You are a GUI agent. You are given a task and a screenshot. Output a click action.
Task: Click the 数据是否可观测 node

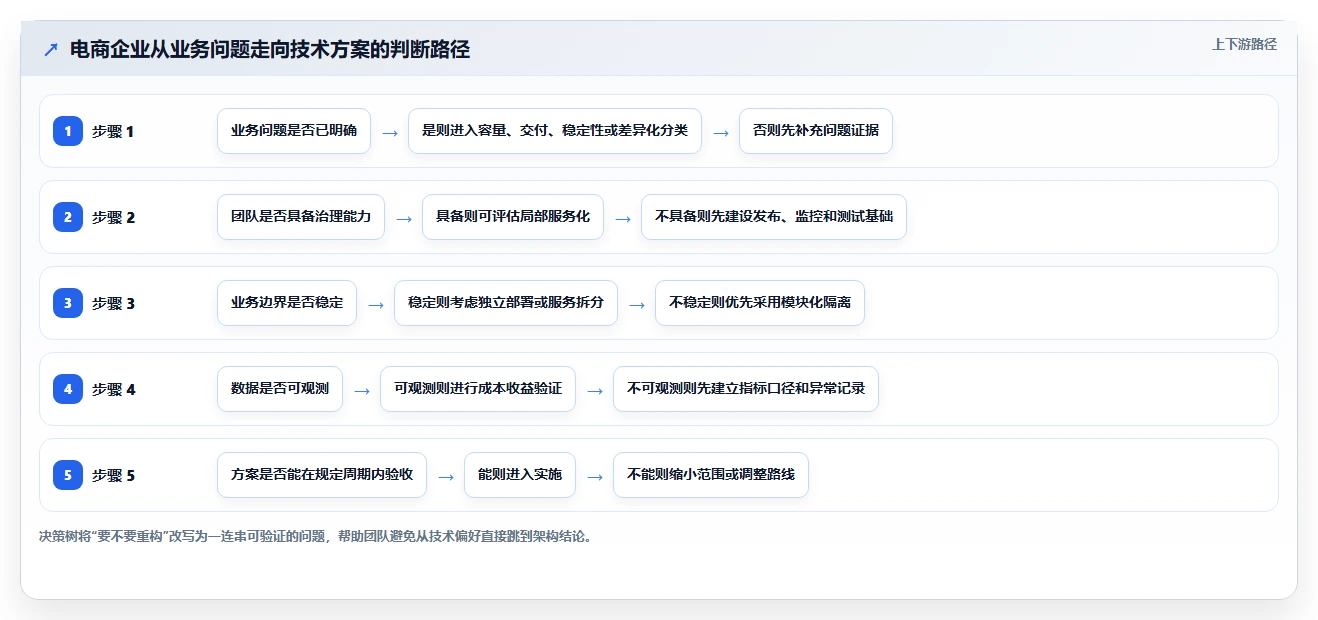pyautogui.click(x=280, y=389)
